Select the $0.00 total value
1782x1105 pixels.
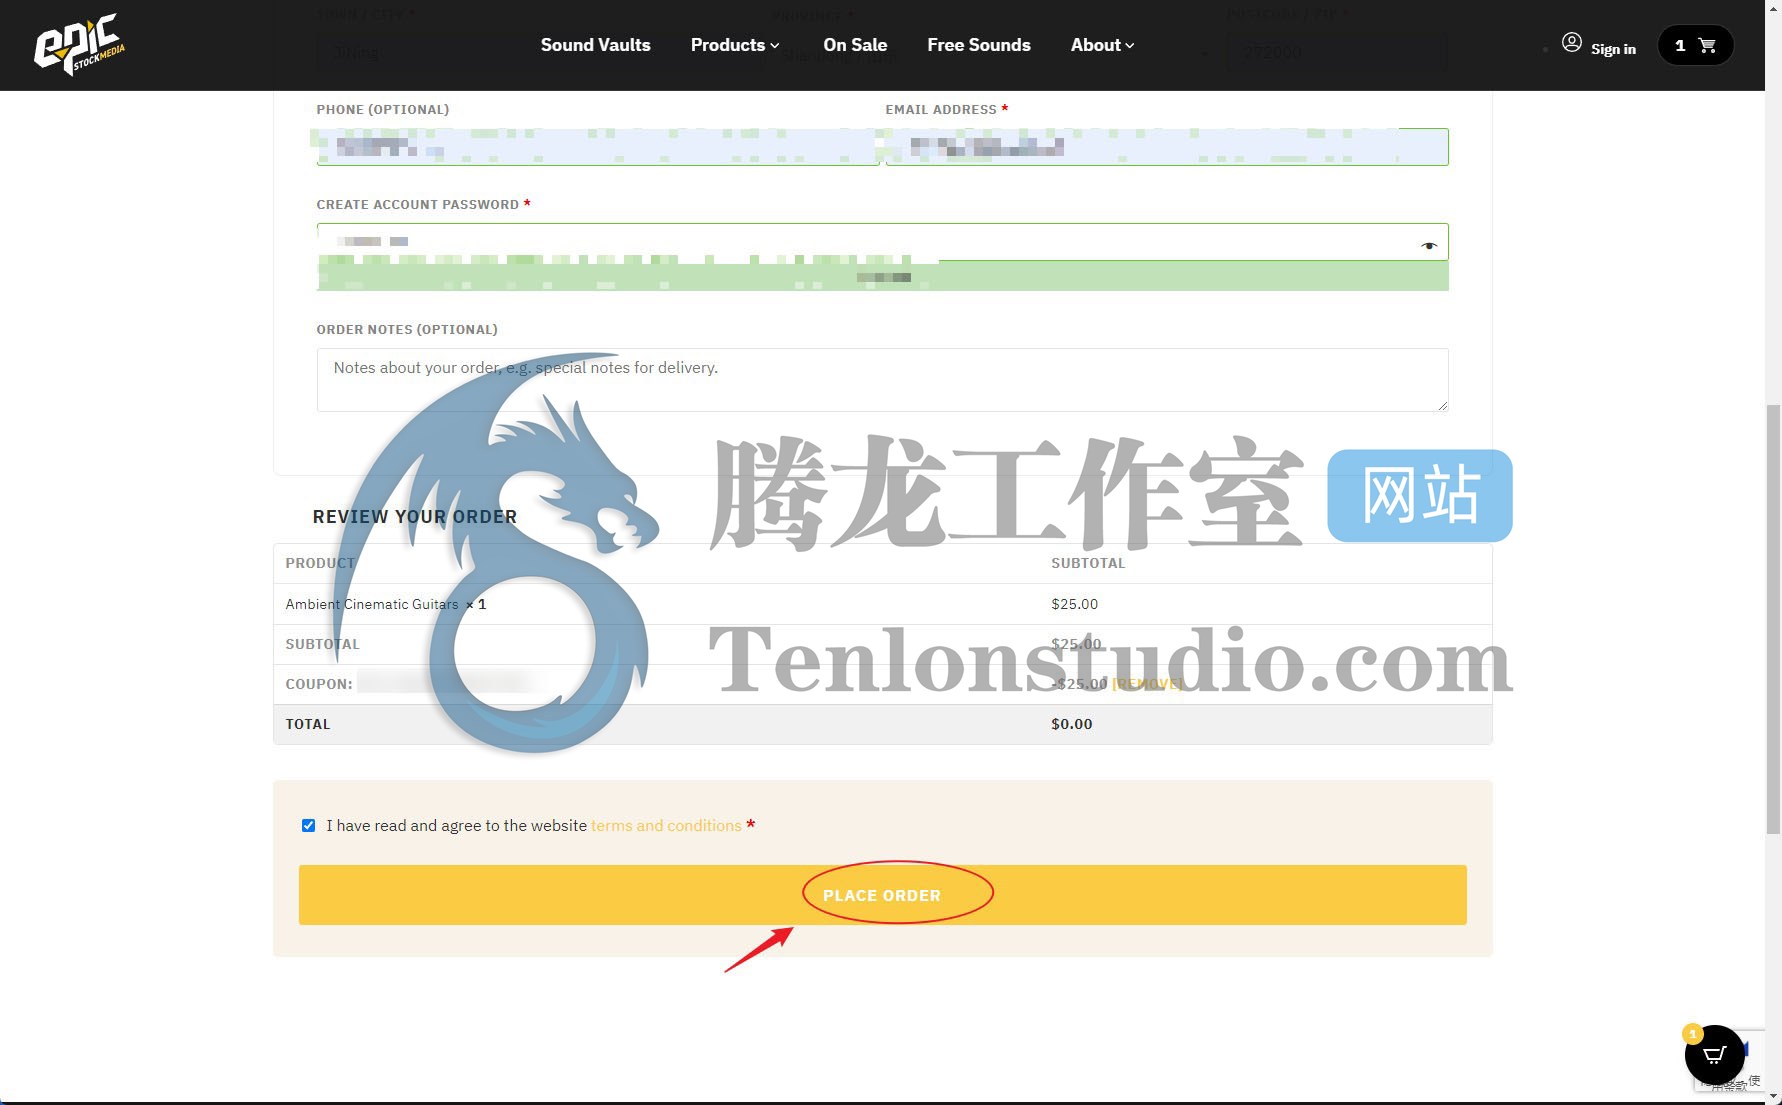(x=1071, y=724)
